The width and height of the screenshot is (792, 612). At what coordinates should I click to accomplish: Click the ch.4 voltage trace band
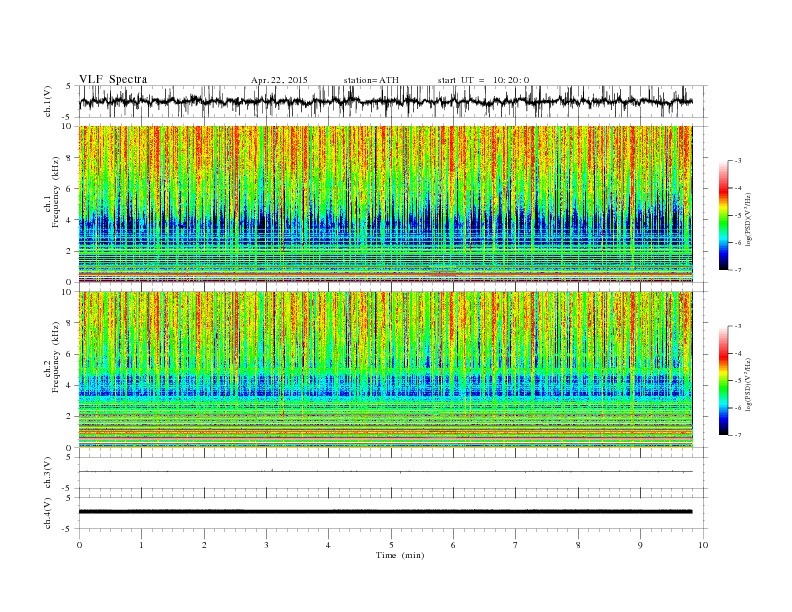pyautogui.click(x=385, y=512)
